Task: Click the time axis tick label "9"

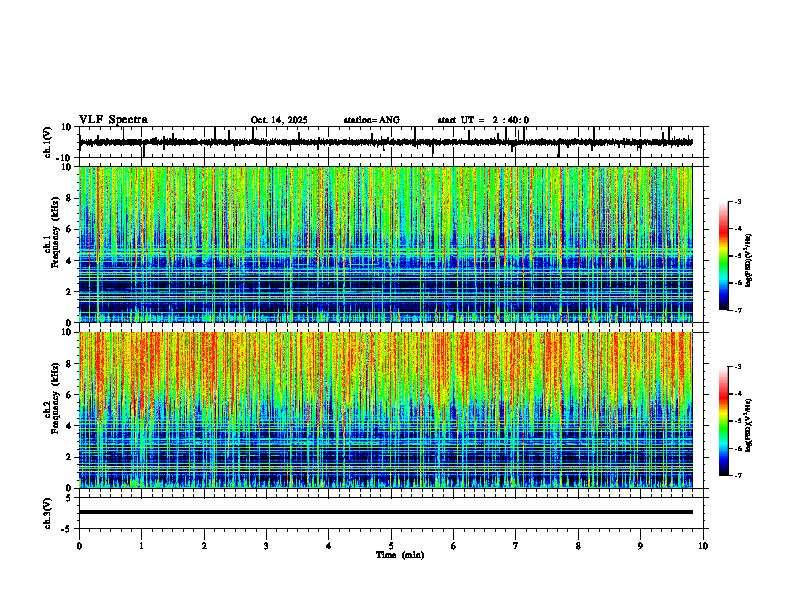Action: coord(640,546)
